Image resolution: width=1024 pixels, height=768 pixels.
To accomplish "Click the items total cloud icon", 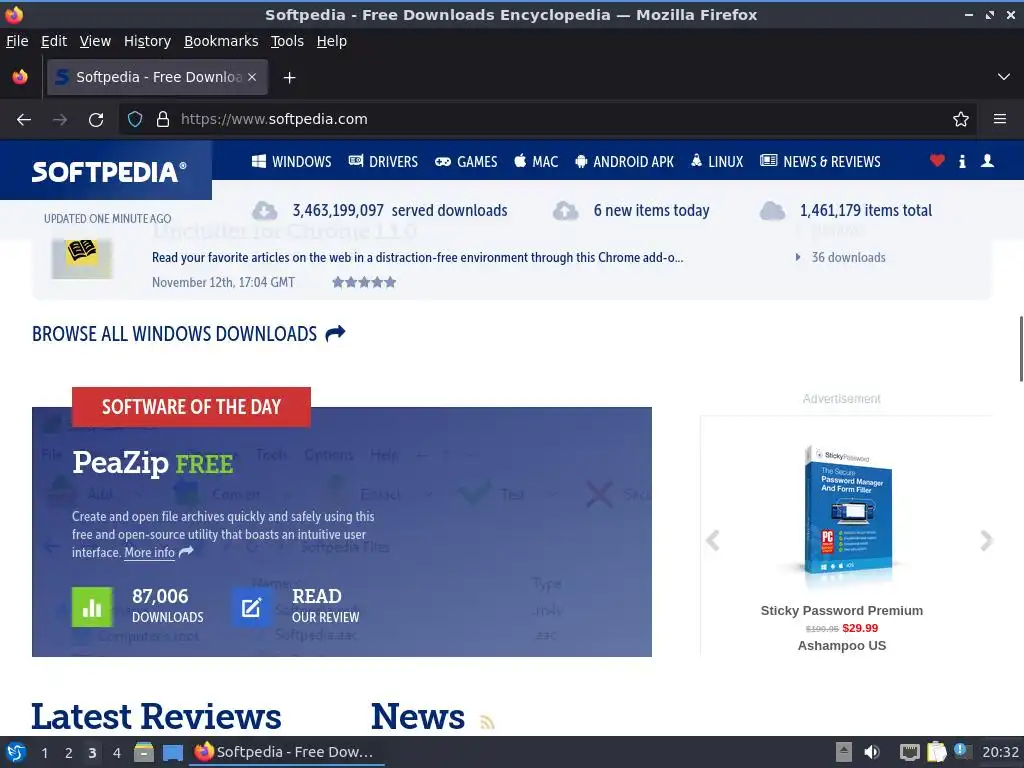I will pyautogui.click(x=773, y=211).
